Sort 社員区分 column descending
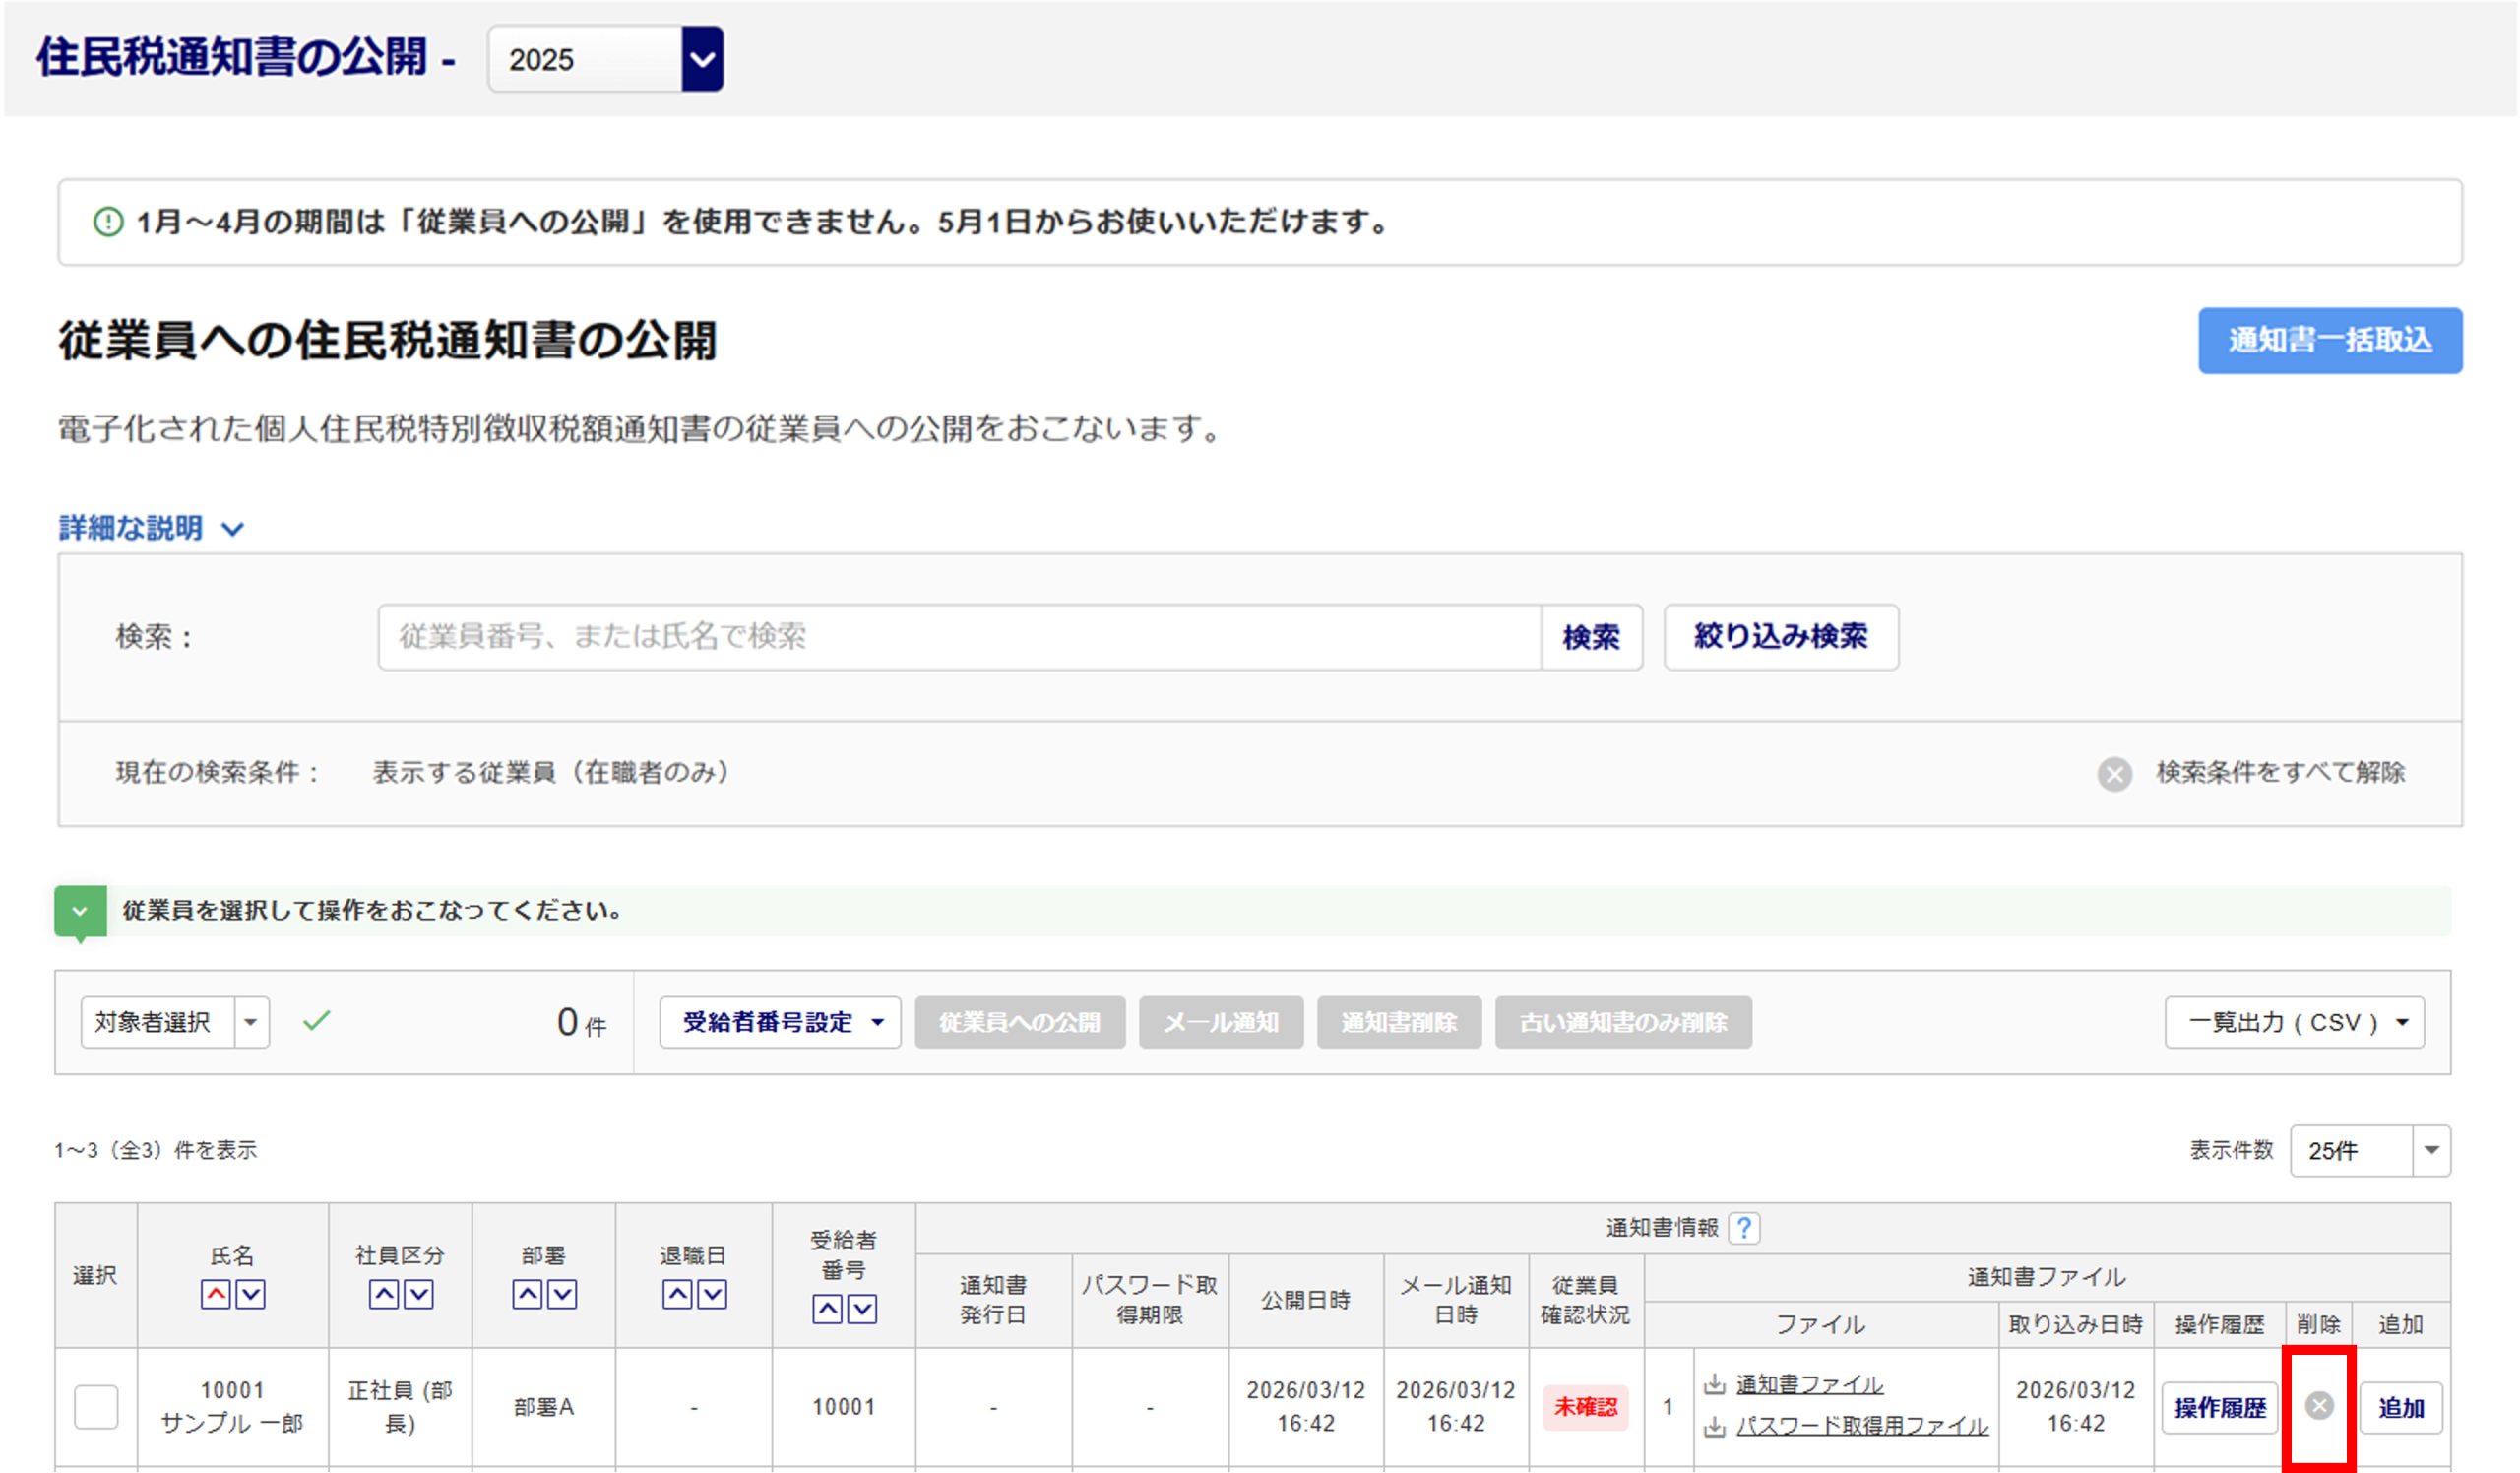Screen dimensions: 2520x1473 [419, 1294]
